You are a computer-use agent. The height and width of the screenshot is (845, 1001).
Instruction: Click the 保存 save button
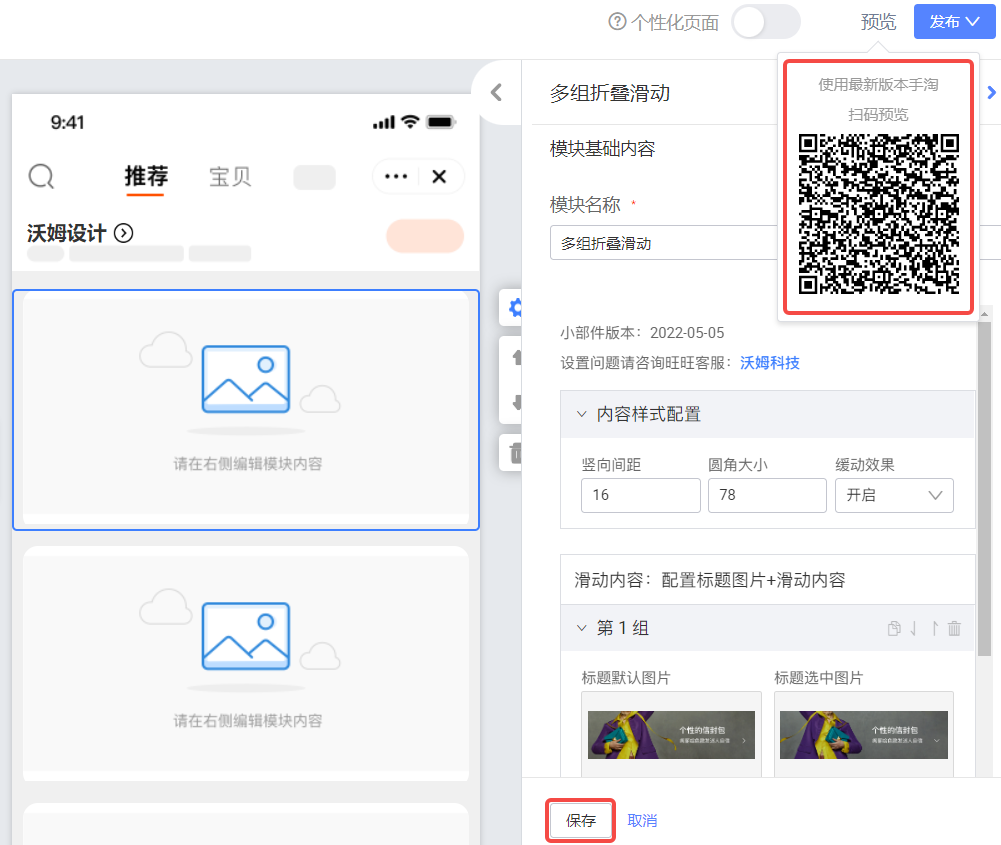580,821
